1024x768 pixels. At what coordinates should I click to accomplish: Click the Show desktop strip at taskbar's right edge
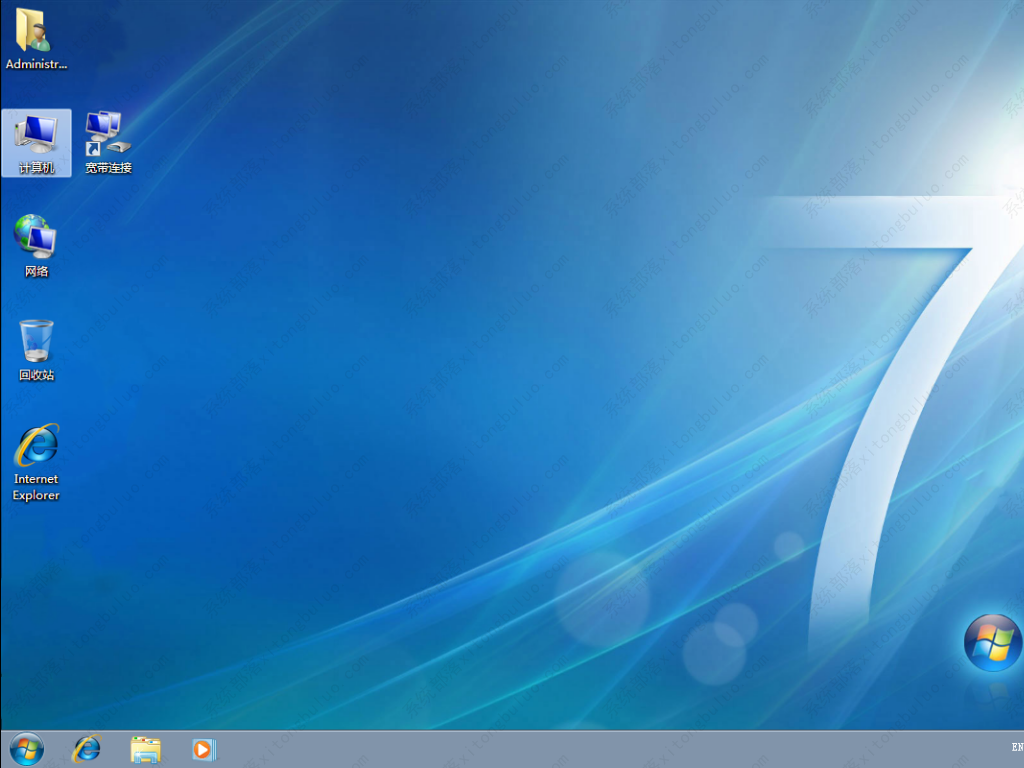point(1022,749)
